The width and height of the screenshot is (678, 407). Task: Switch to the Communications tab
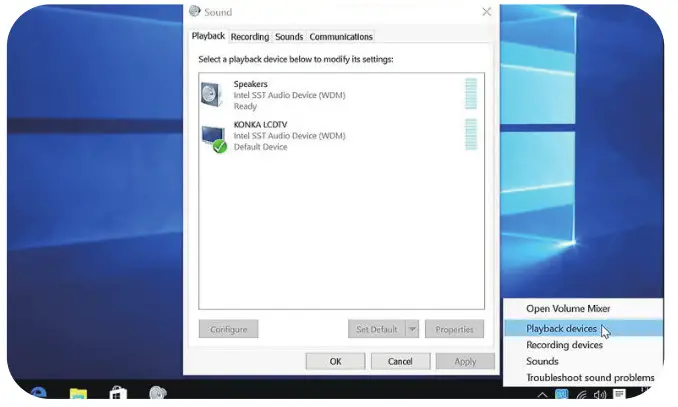(x=341, y=37)
